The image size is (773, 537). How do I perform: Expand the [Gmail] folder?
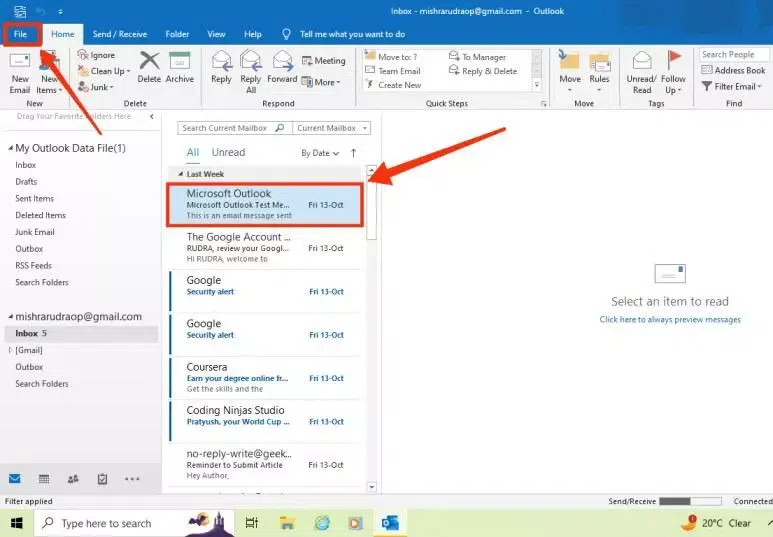10,350
